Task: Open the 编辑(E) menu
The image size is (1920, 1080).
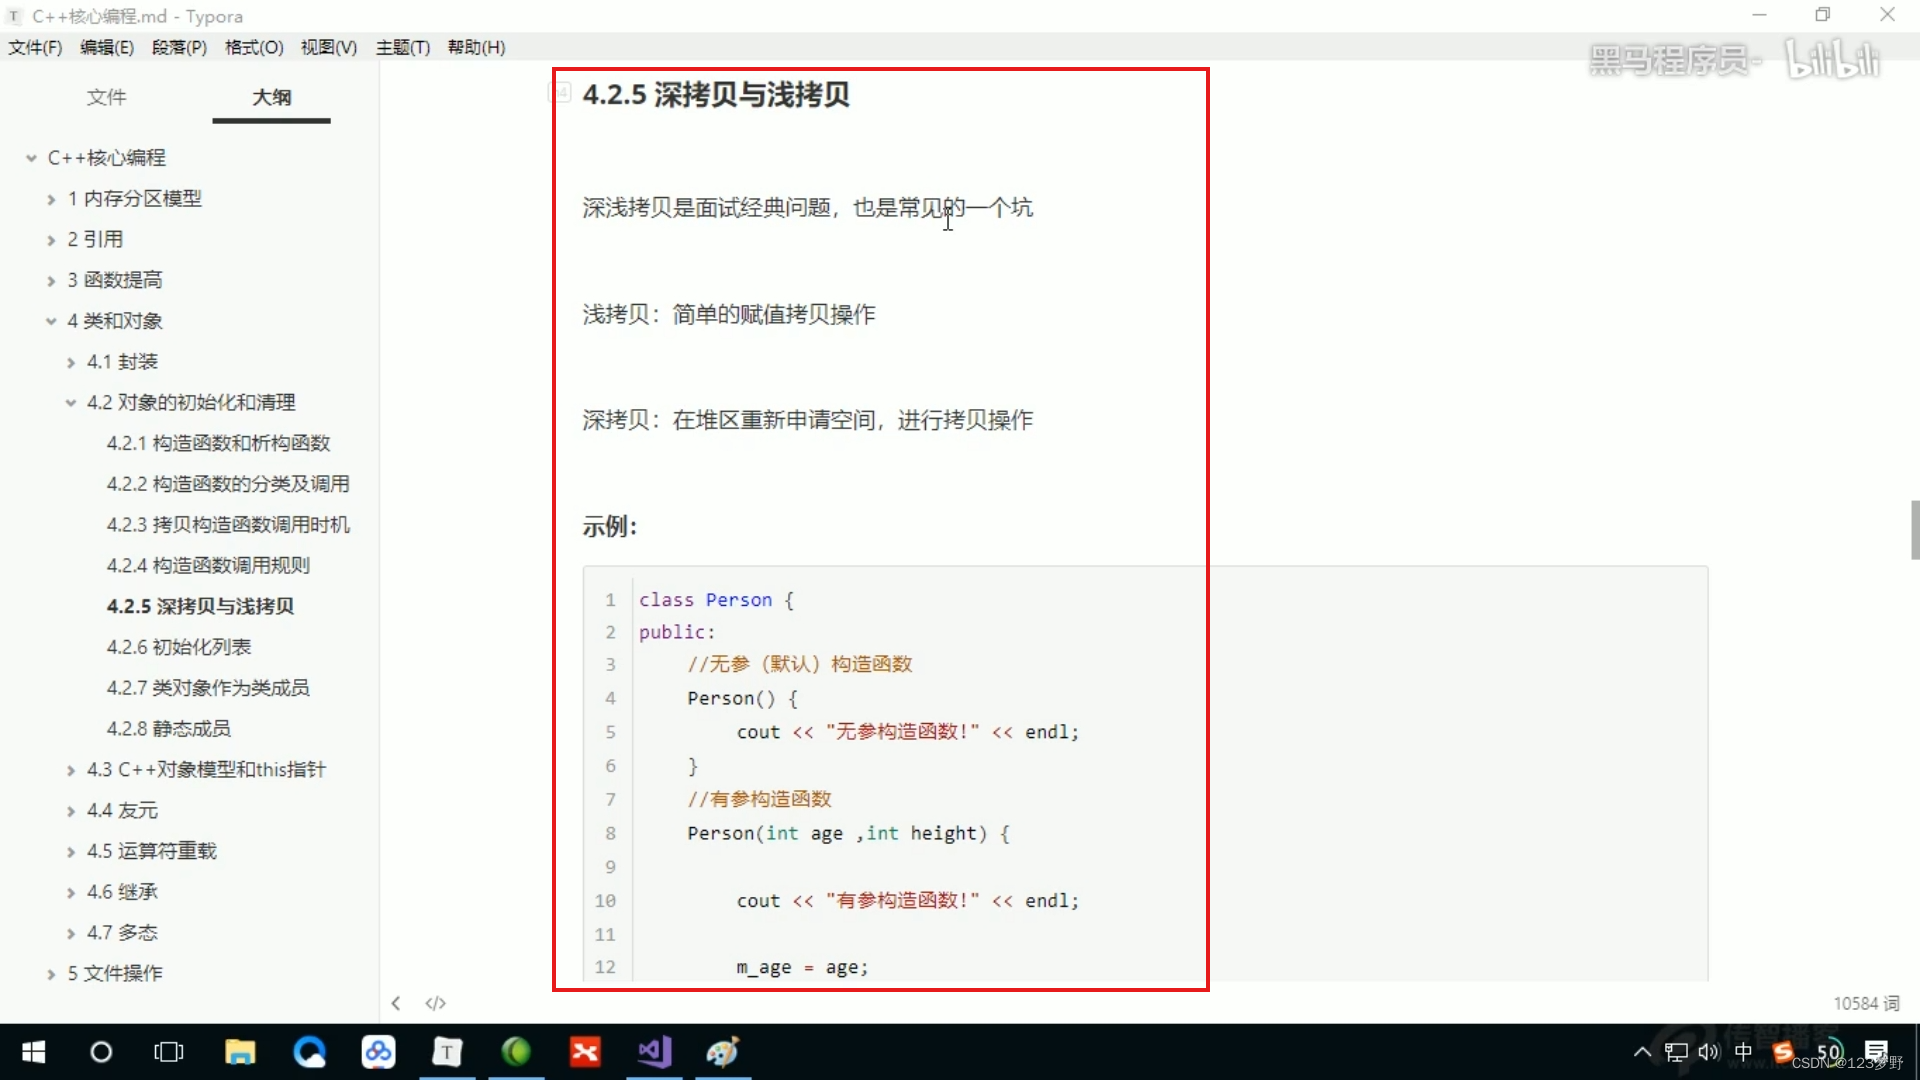Action: (x=105, y=47)
